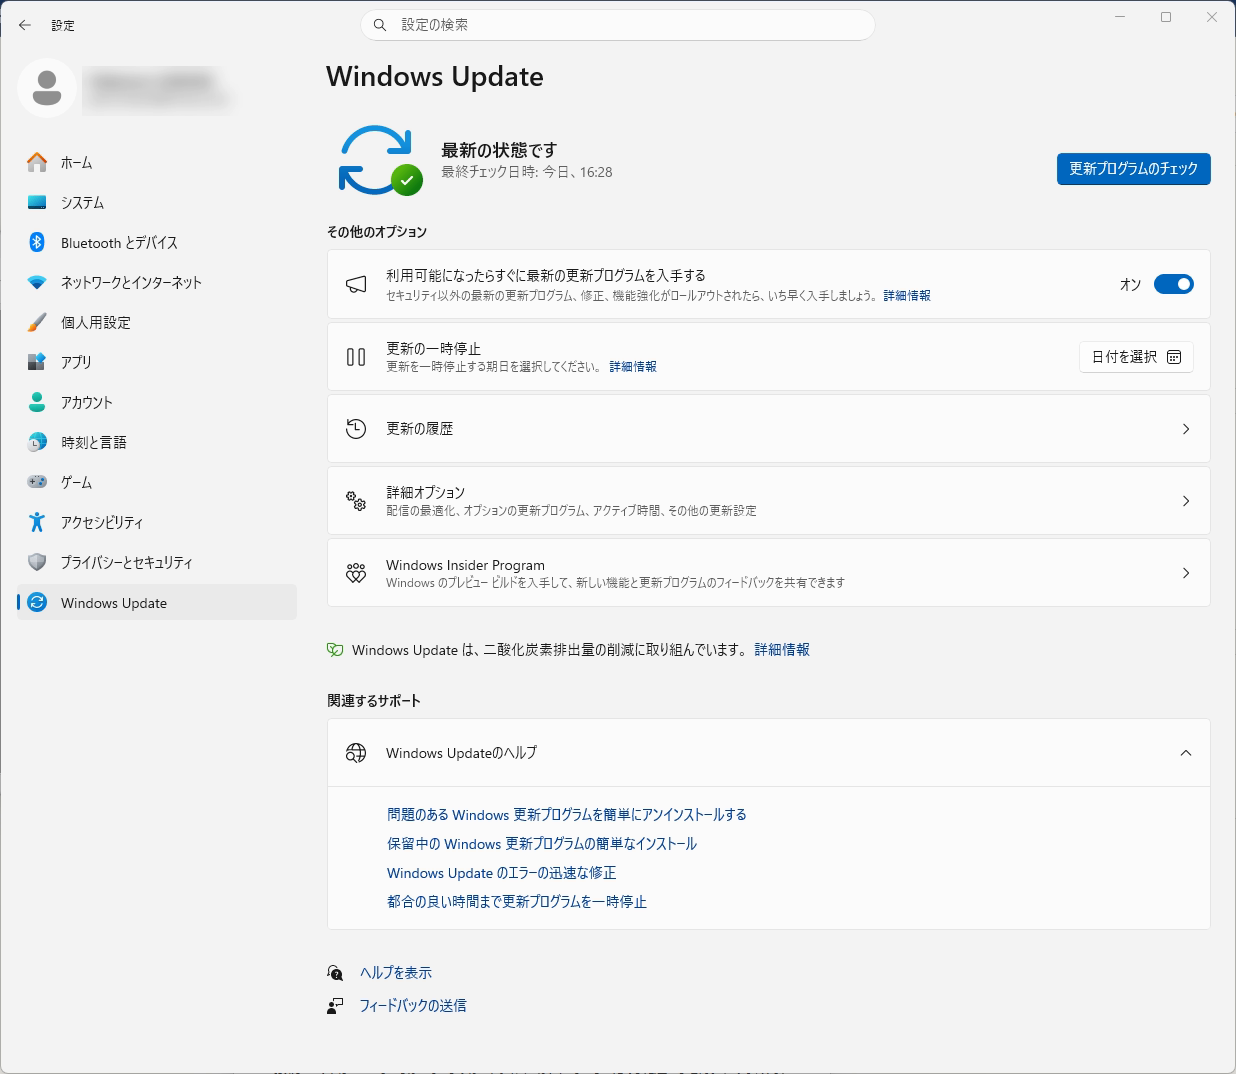This screenshot has width=1236, height=1074.
Task: Click the 時刻と言語 globe clock icon
Action: [x=37, y=442]
